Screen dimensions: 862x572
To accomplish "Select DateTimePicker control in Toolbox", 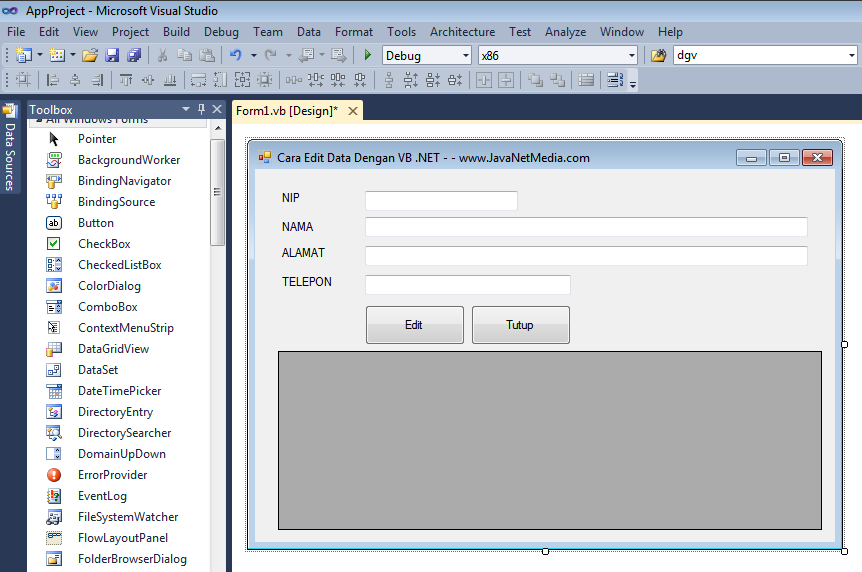I will (119, 391).
